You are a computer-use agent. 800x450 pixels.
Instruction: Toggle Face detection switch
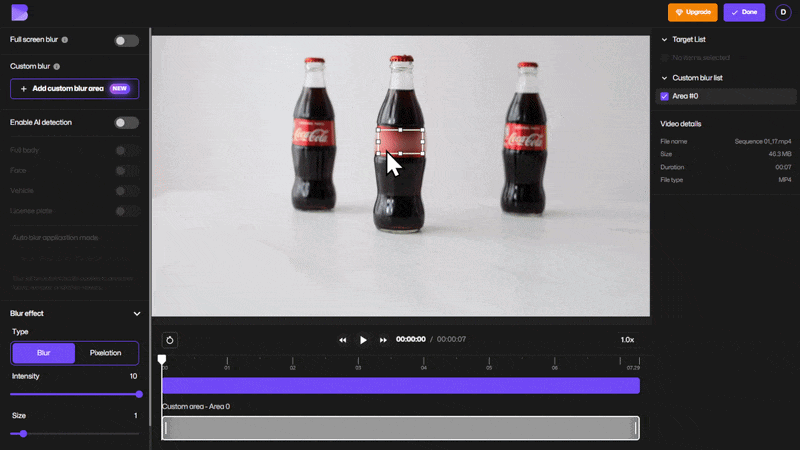coord(127,170)
